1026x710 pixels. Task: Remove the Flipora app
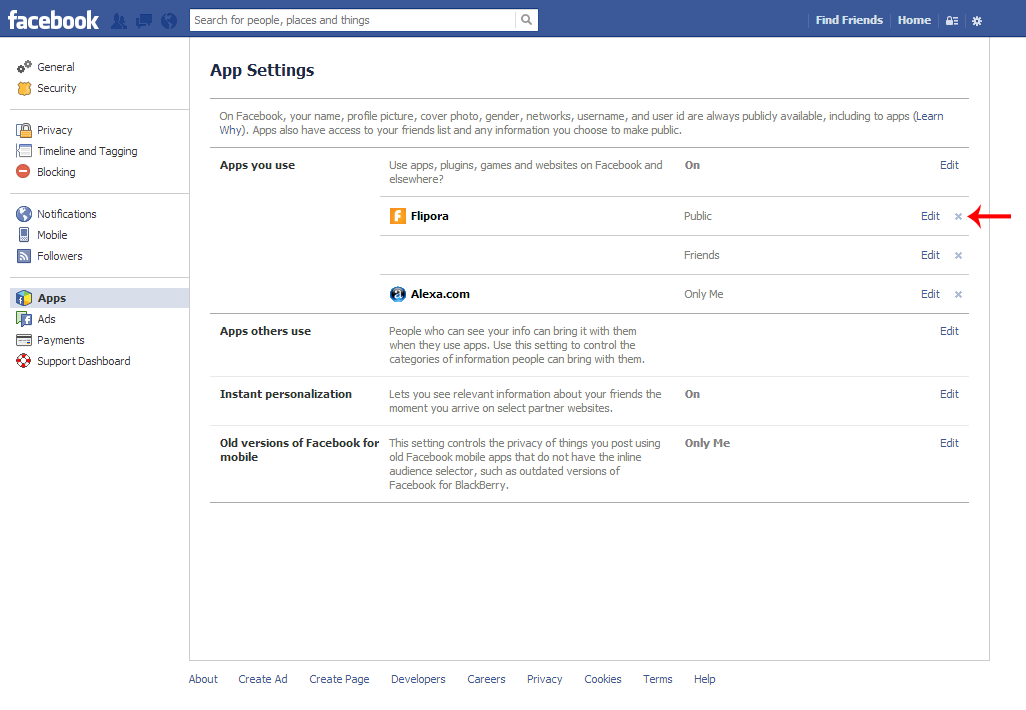coord(958,216)
